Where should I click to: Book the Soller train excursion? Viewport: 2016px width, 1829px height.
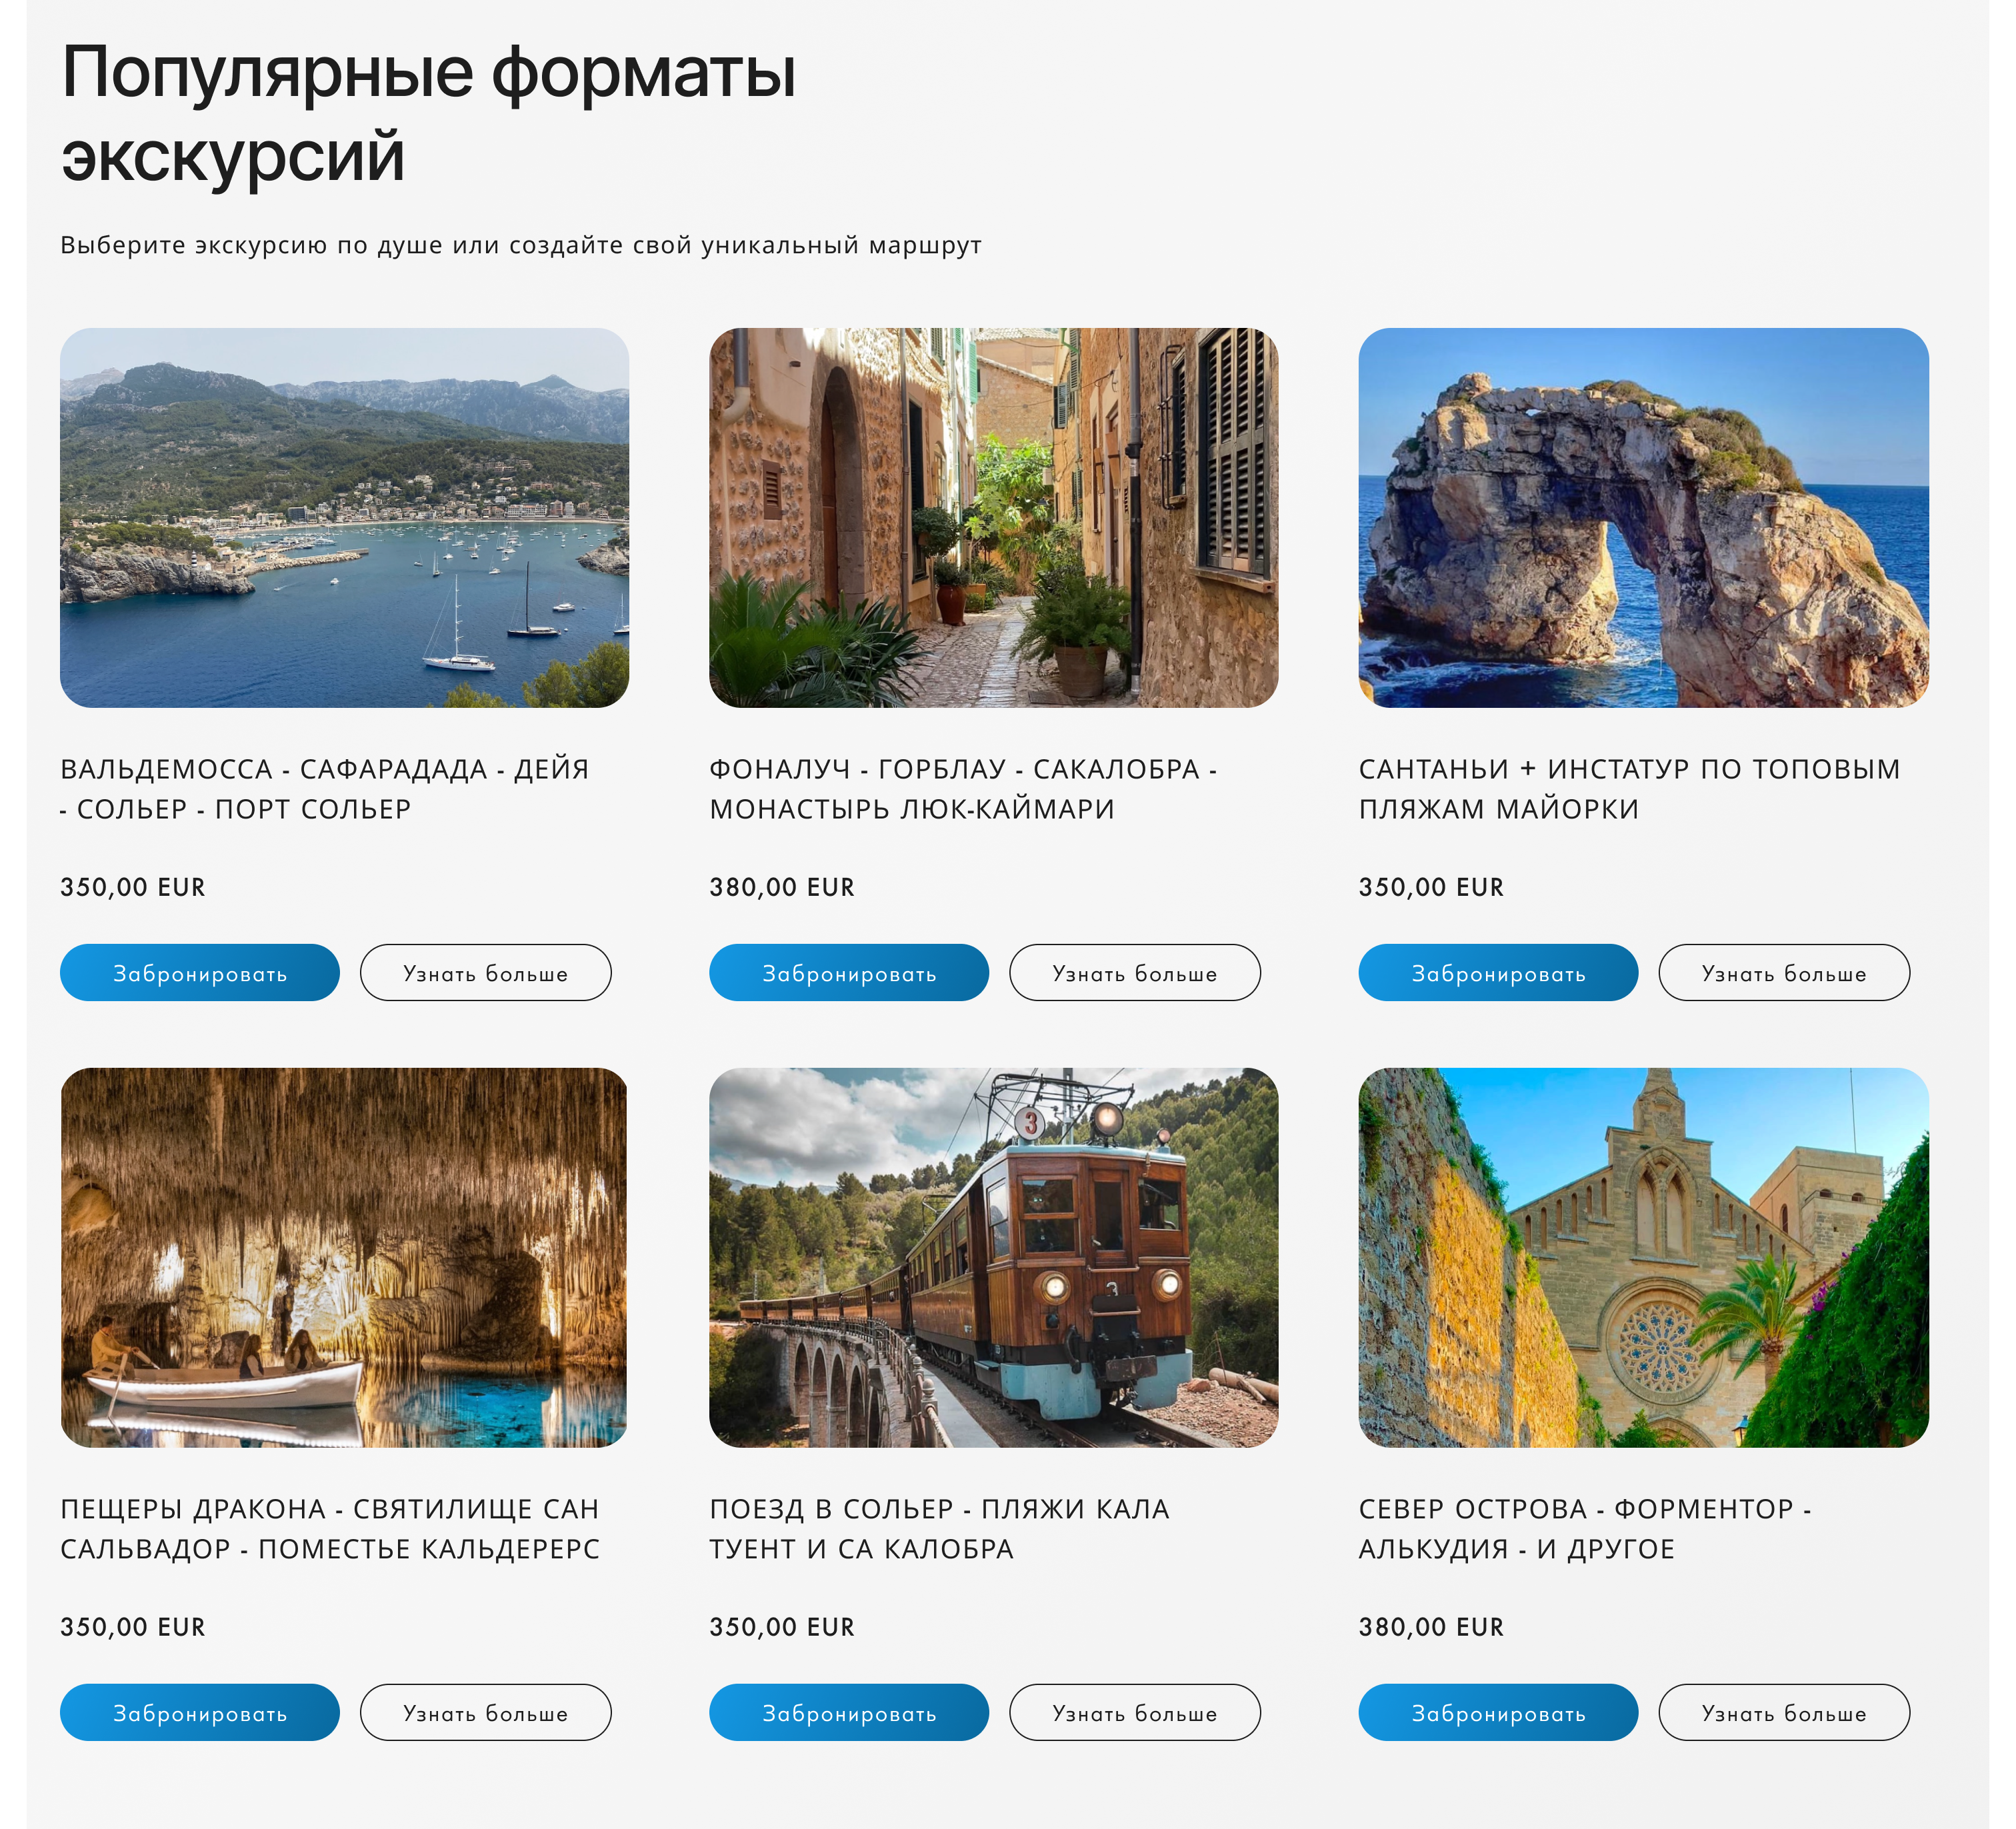click(848, 1712)
